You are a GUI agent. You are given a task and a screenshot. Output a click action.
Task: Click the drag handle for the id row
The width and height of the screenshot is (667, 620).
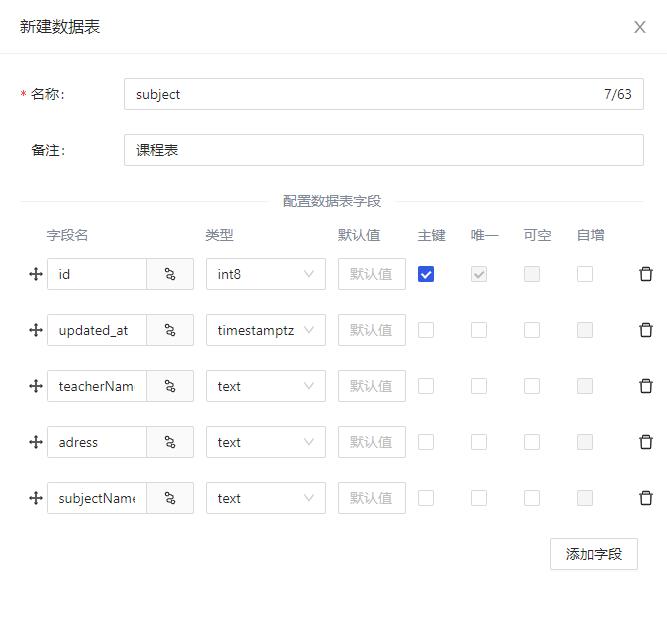pyautogui.click(x=36, y=274)
